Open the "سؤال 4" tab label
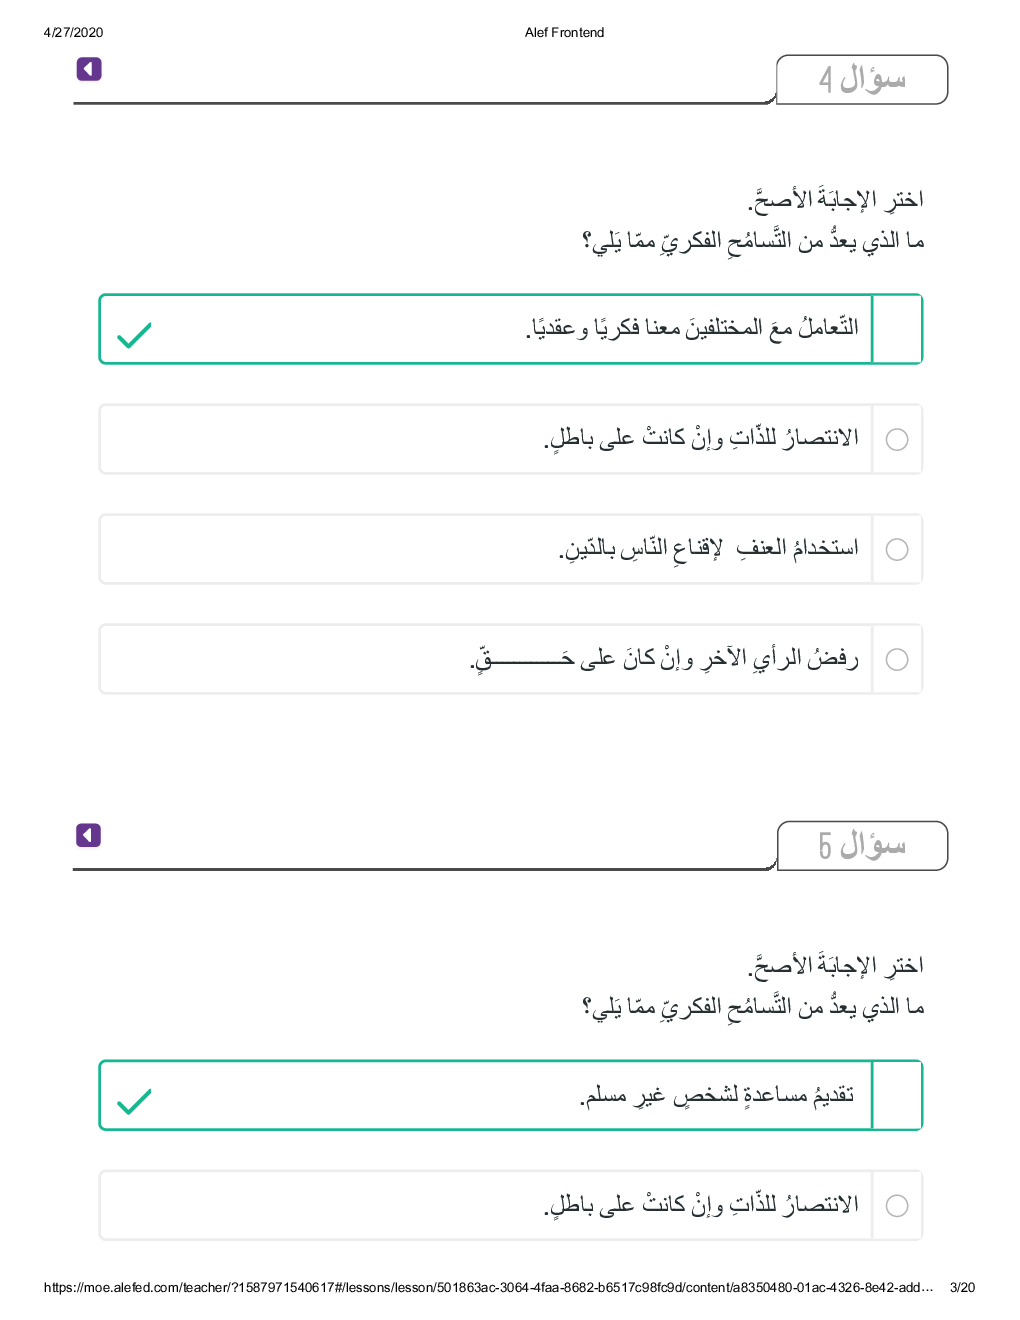The image size is (1020, 1320). [x=861, y=79]
